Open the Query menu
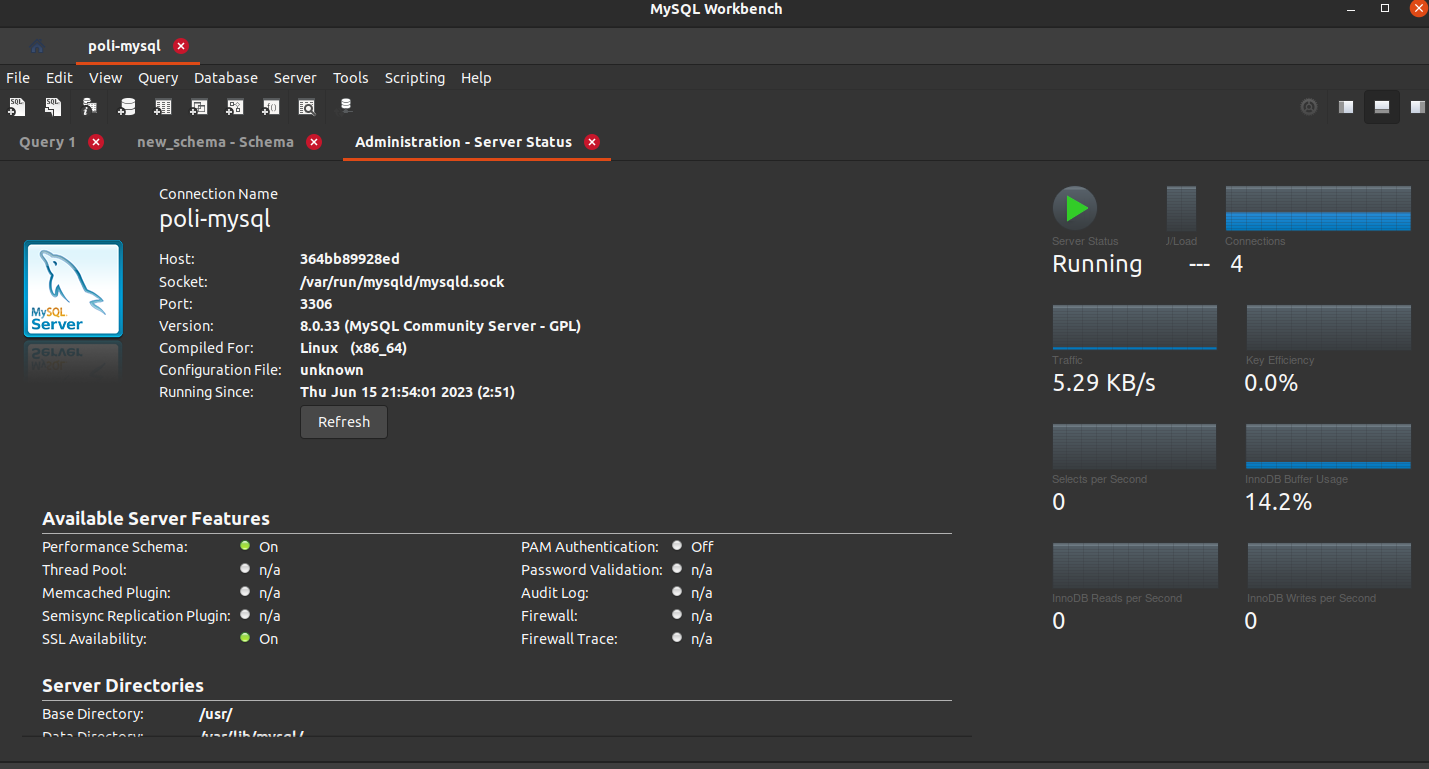 point(158,78)
